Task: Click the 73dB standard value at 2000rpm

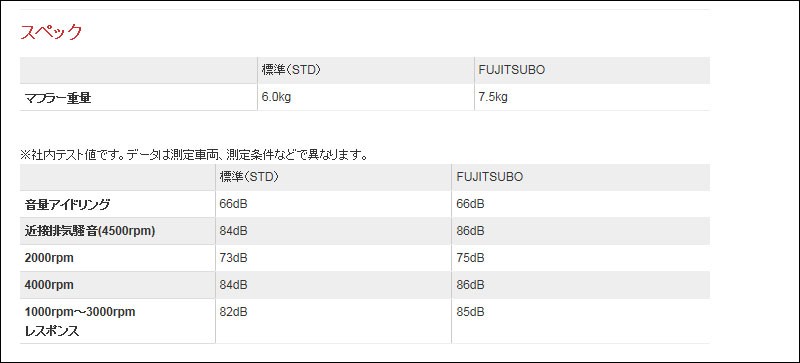Action: pos(233,258)
